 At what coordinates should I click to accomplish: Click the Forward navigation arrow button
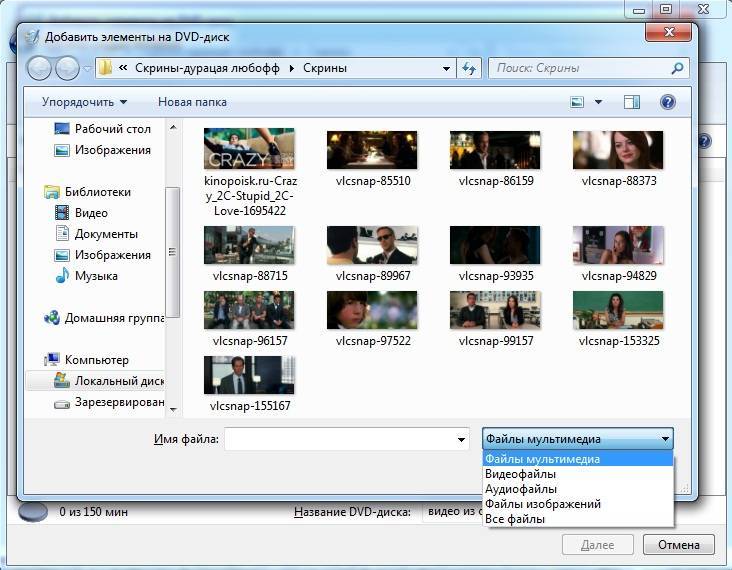[x=67, y=68]
